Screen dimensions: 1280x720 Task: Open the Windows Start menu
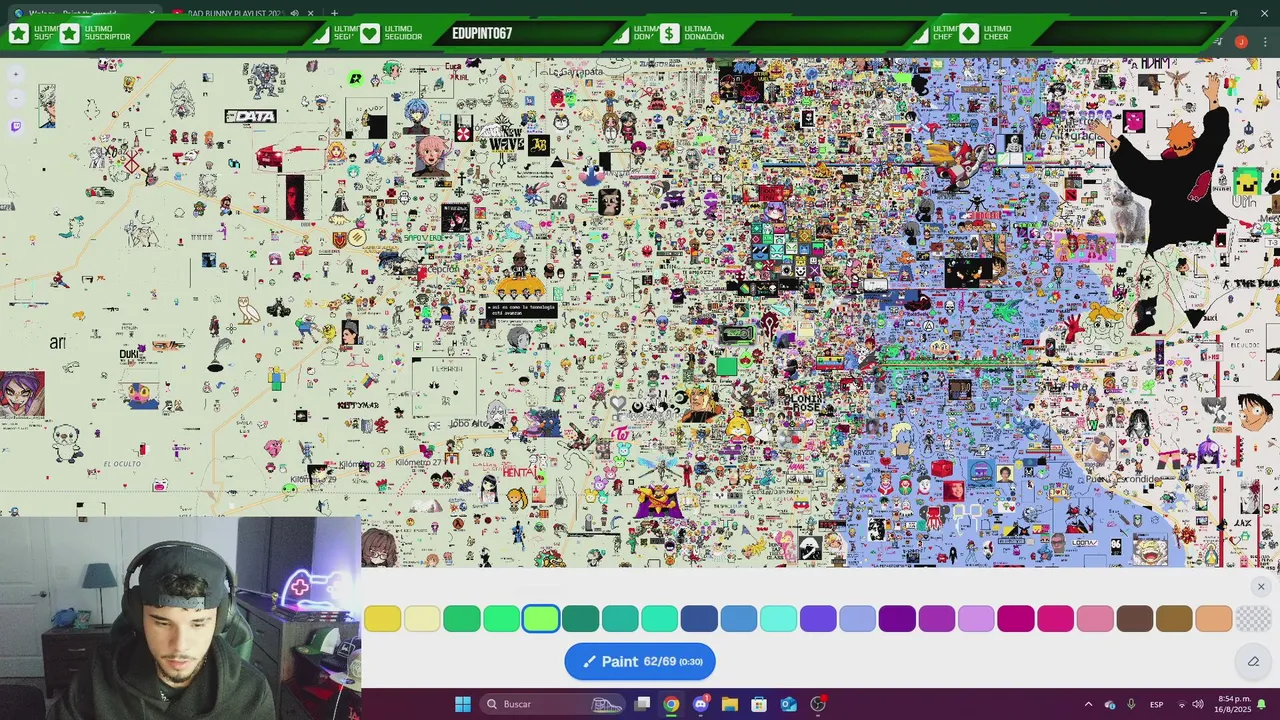tap(463, 704)
